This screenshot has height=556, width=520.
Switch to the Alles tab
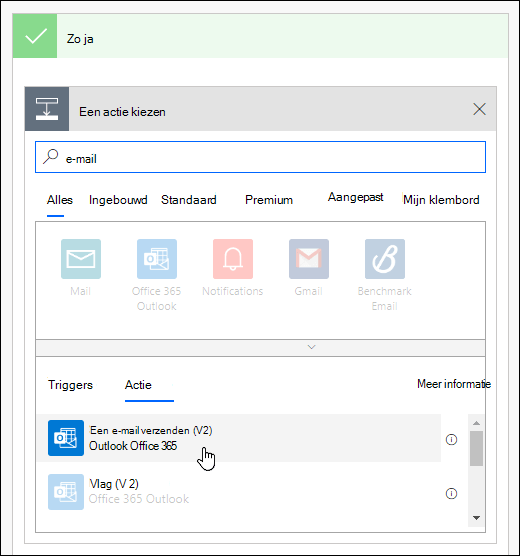pyautogui.click(x=60, y=200)
